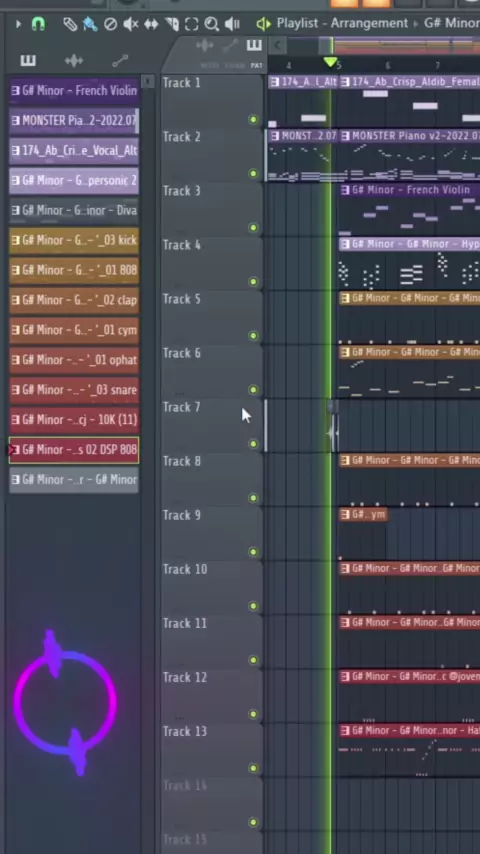Click picker panel scroll-up button
This screenshot has height=854, width=480.
coord(148,82)
